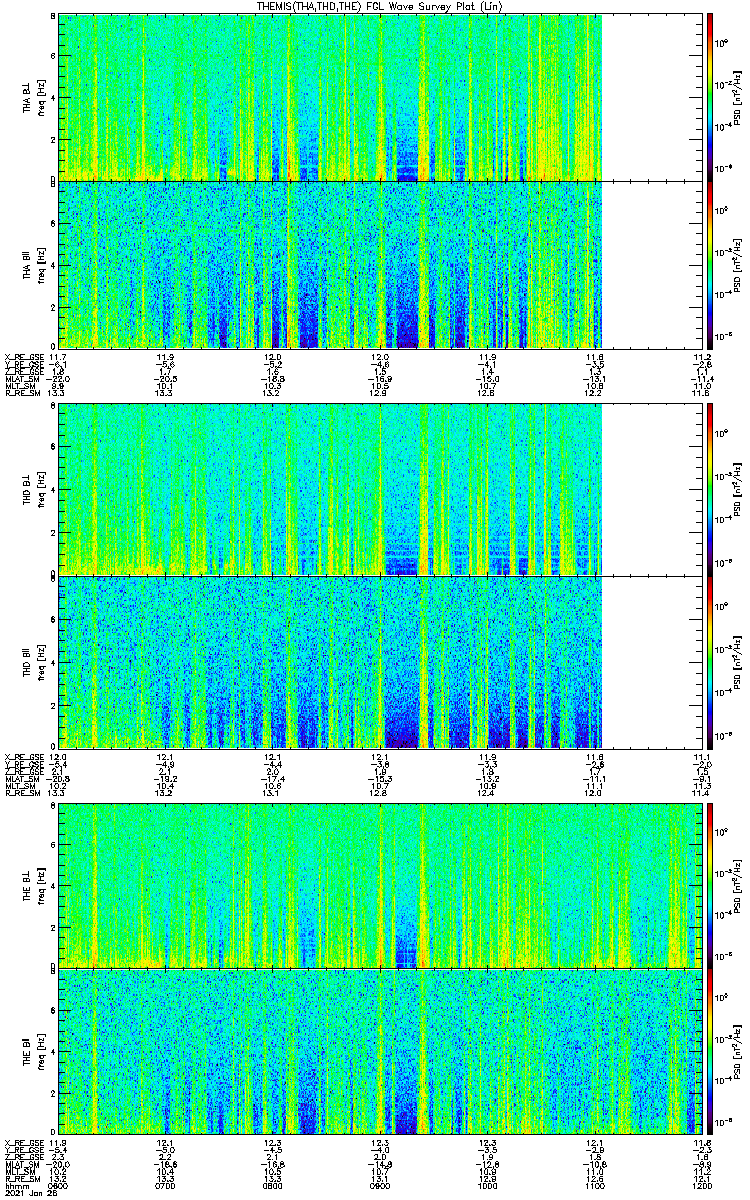Click the THA BII freq [Hz] axis label

41,264
